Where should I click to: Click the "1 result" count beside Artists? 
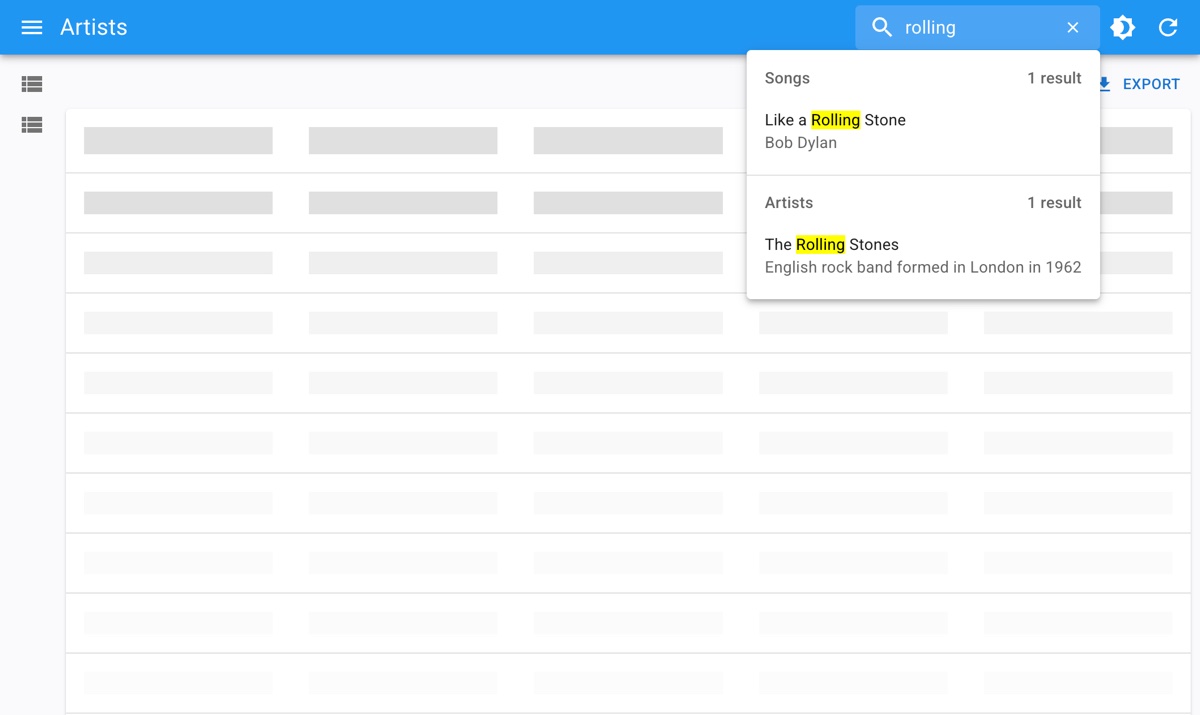[x=1054, y=202]
